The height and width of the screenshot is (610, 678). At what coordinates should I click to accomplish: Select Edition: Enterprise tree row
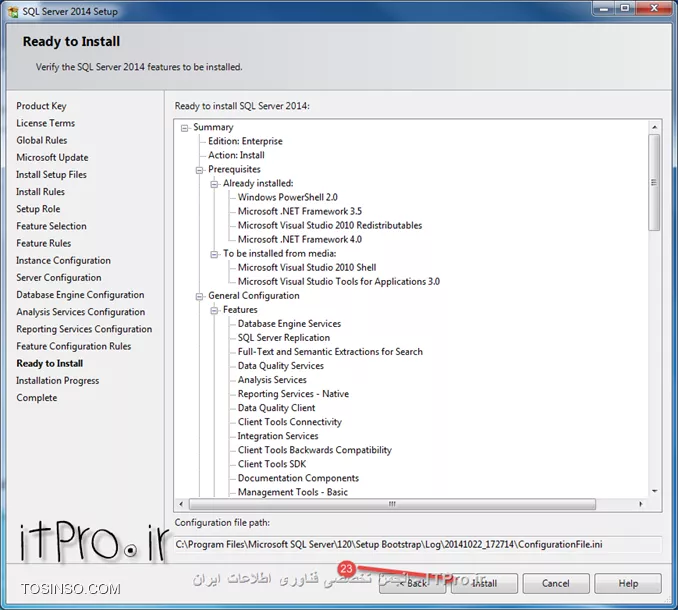point(245,141)
